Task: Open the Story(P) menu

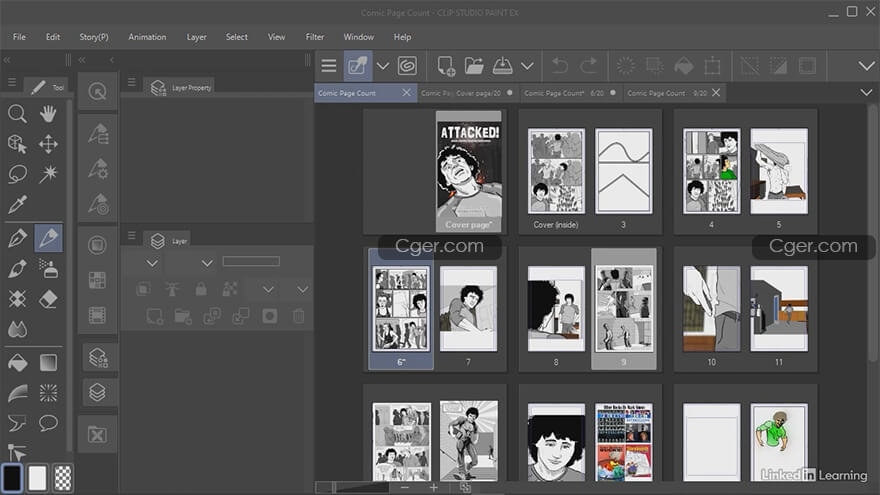Action: 94,37
